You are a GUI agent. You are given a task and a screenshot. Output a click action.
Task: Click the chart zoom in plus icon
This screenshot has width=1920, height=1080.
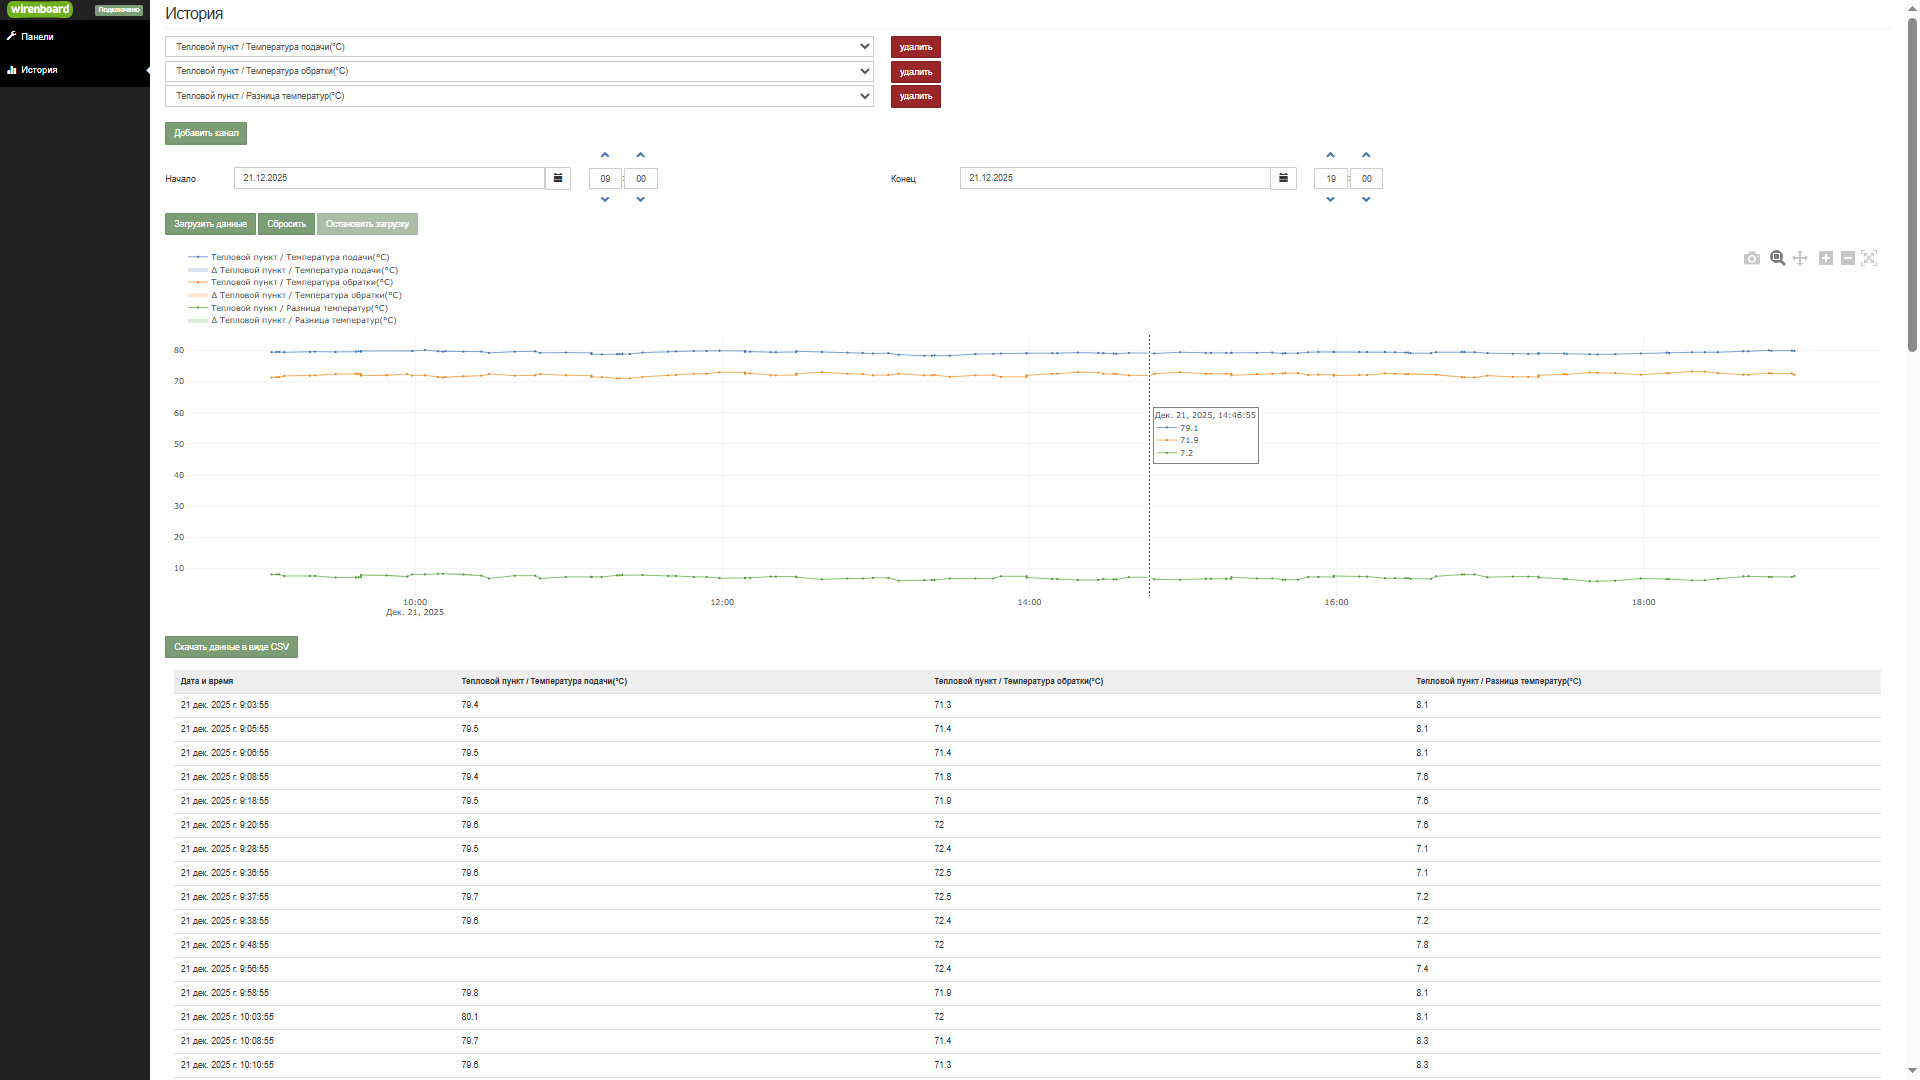[x=1826, y=258]
